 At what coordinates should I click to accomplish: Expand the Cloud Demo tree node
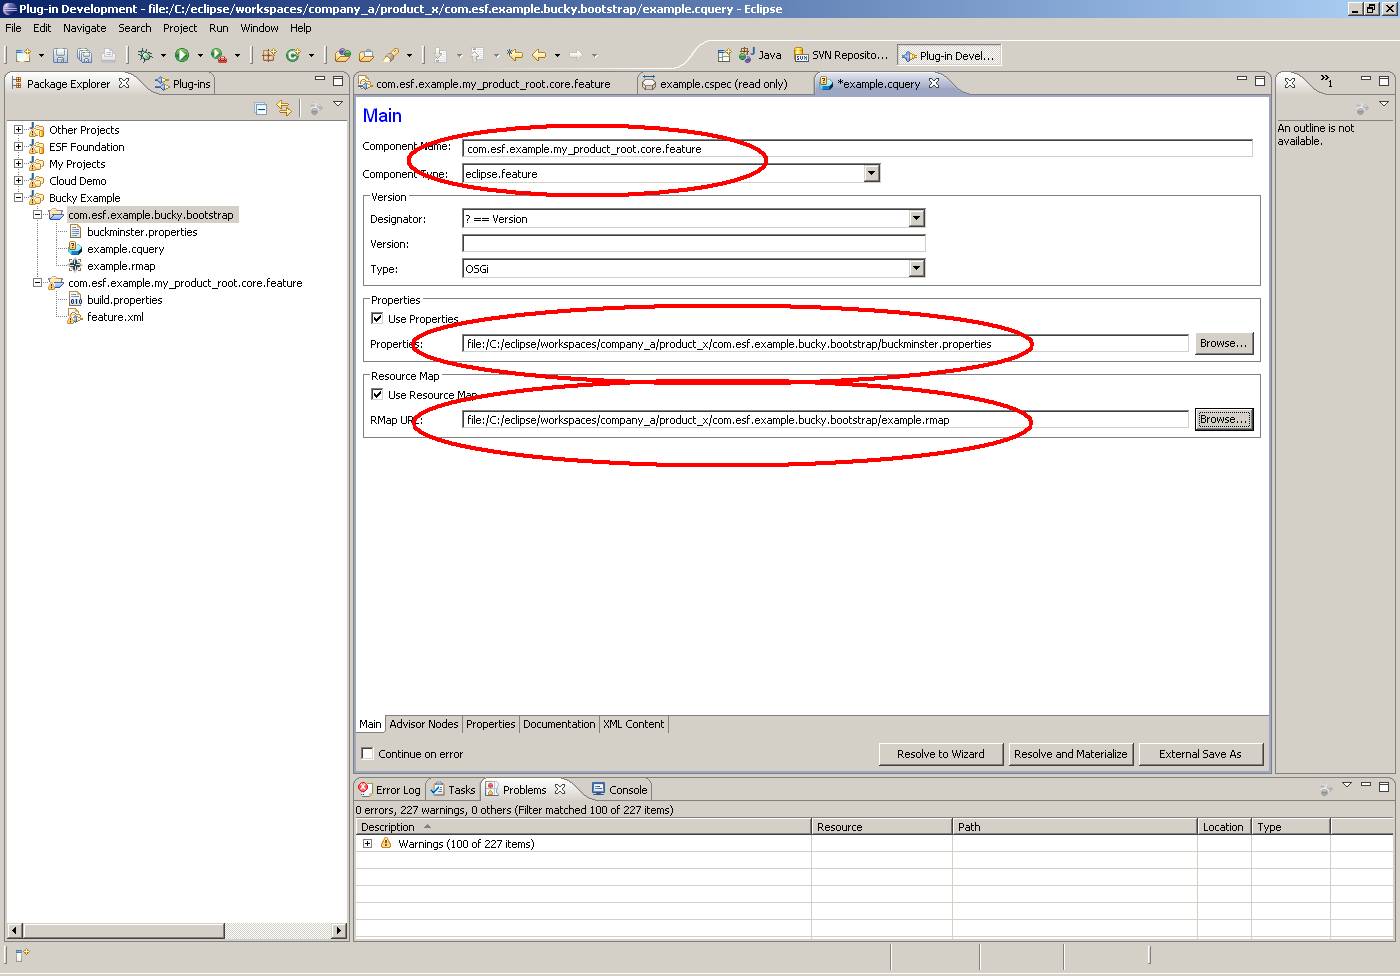pyautogui.click(x=18, y=180)
